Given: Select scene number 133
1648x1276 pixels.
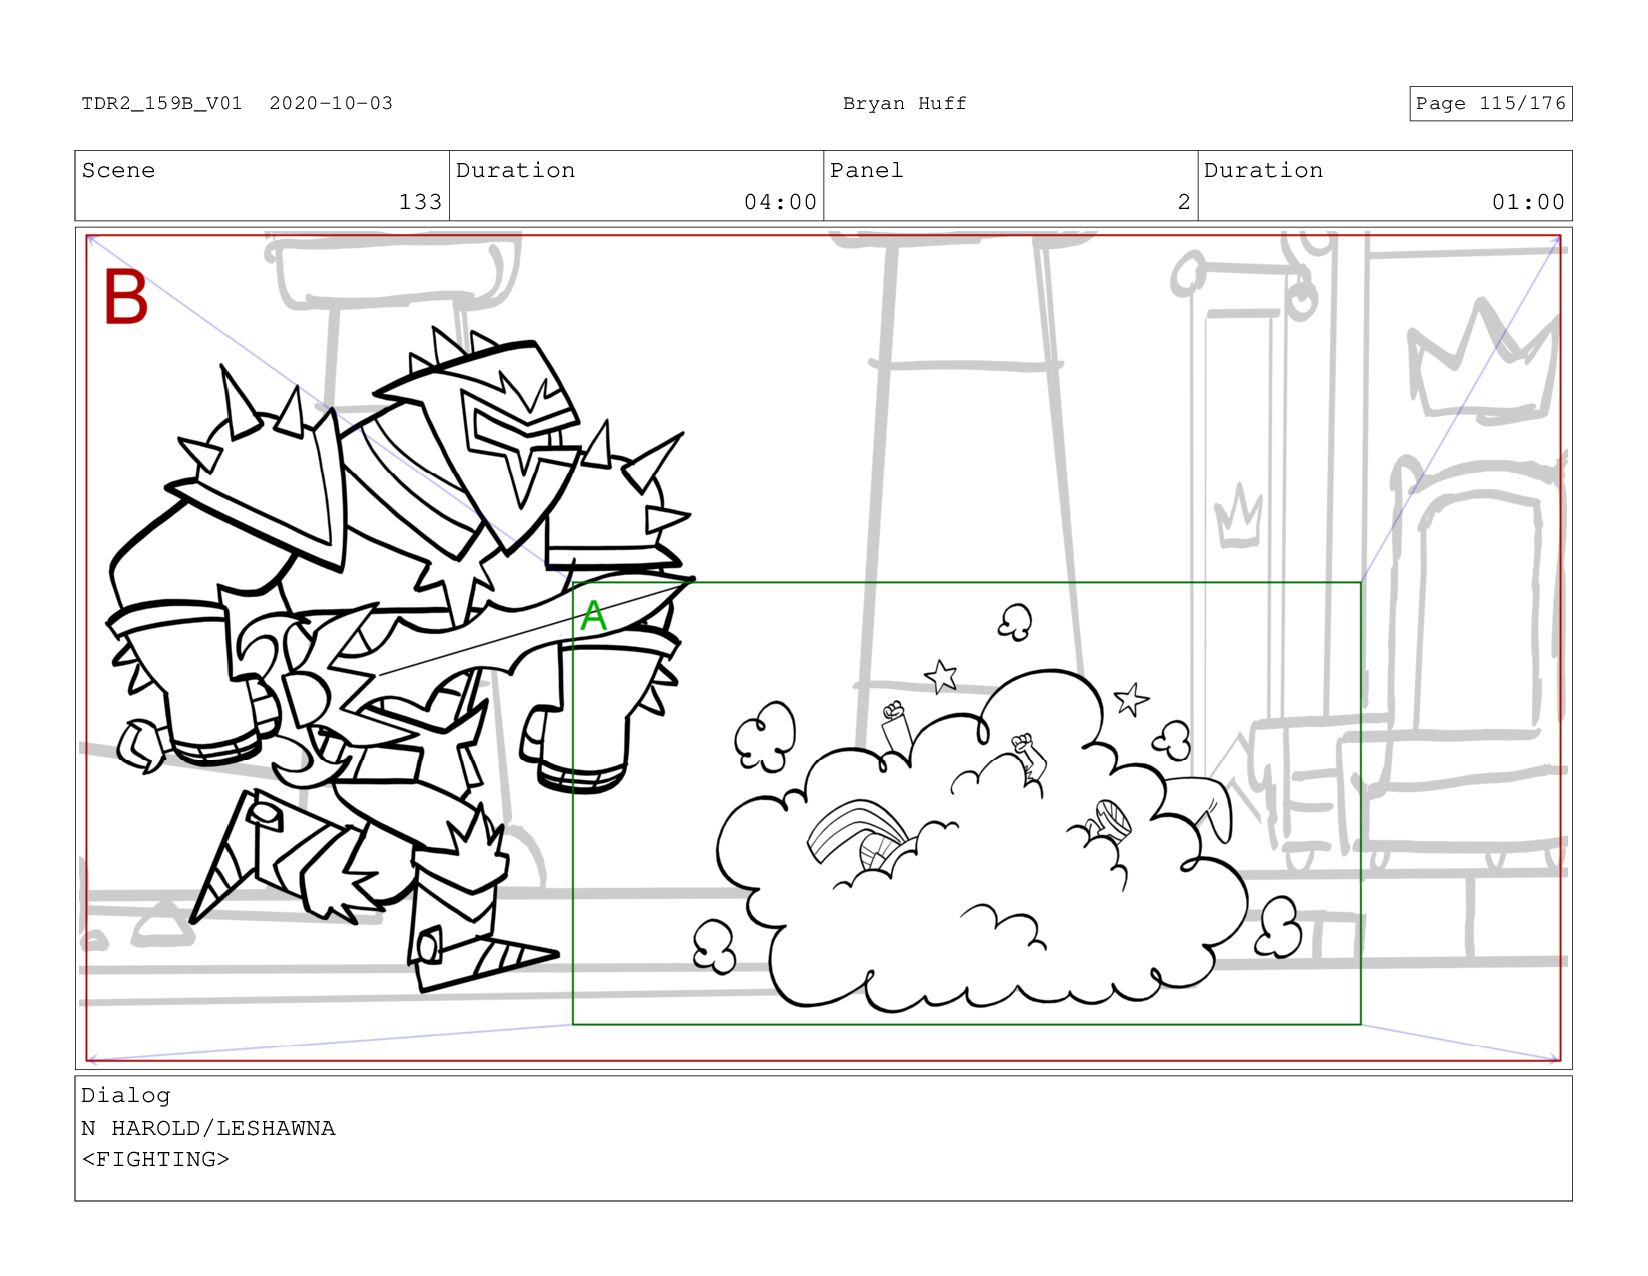Looking at the screenshot, I should coord(420,202).
